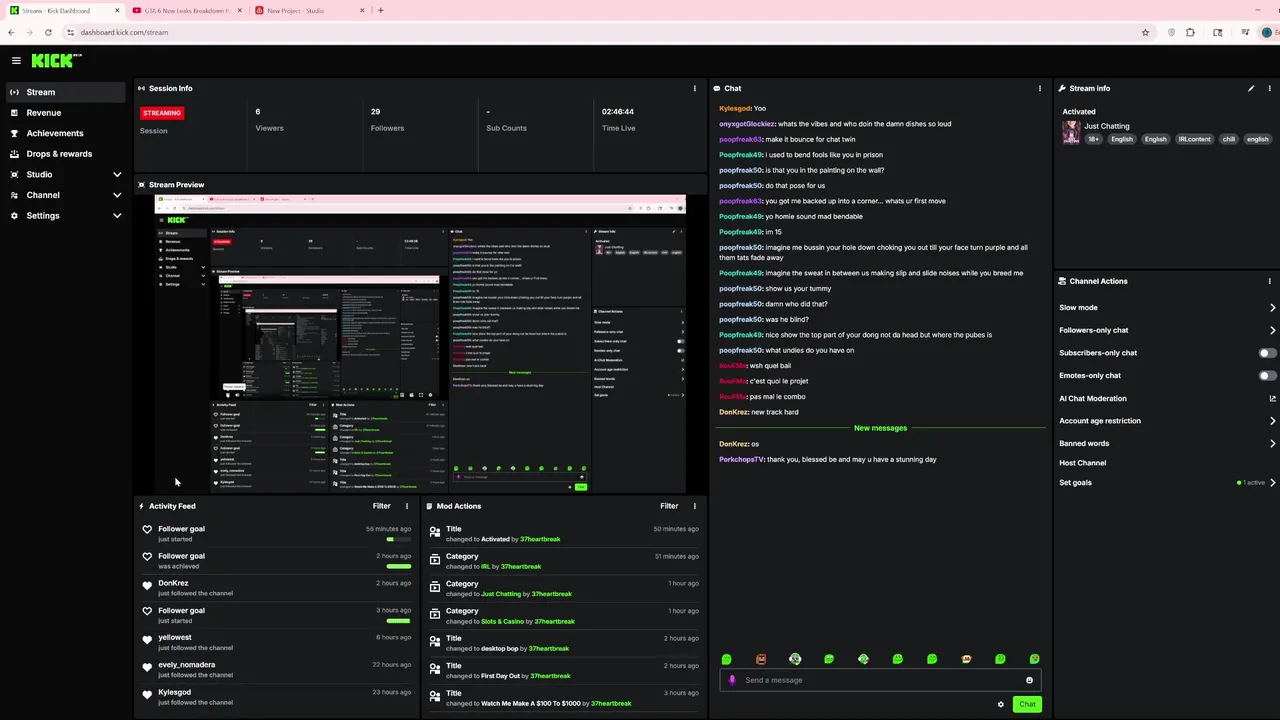Go to Achievements in sidebar
Viewport: 1280px width, 720px height.
(x=66, y=133)
